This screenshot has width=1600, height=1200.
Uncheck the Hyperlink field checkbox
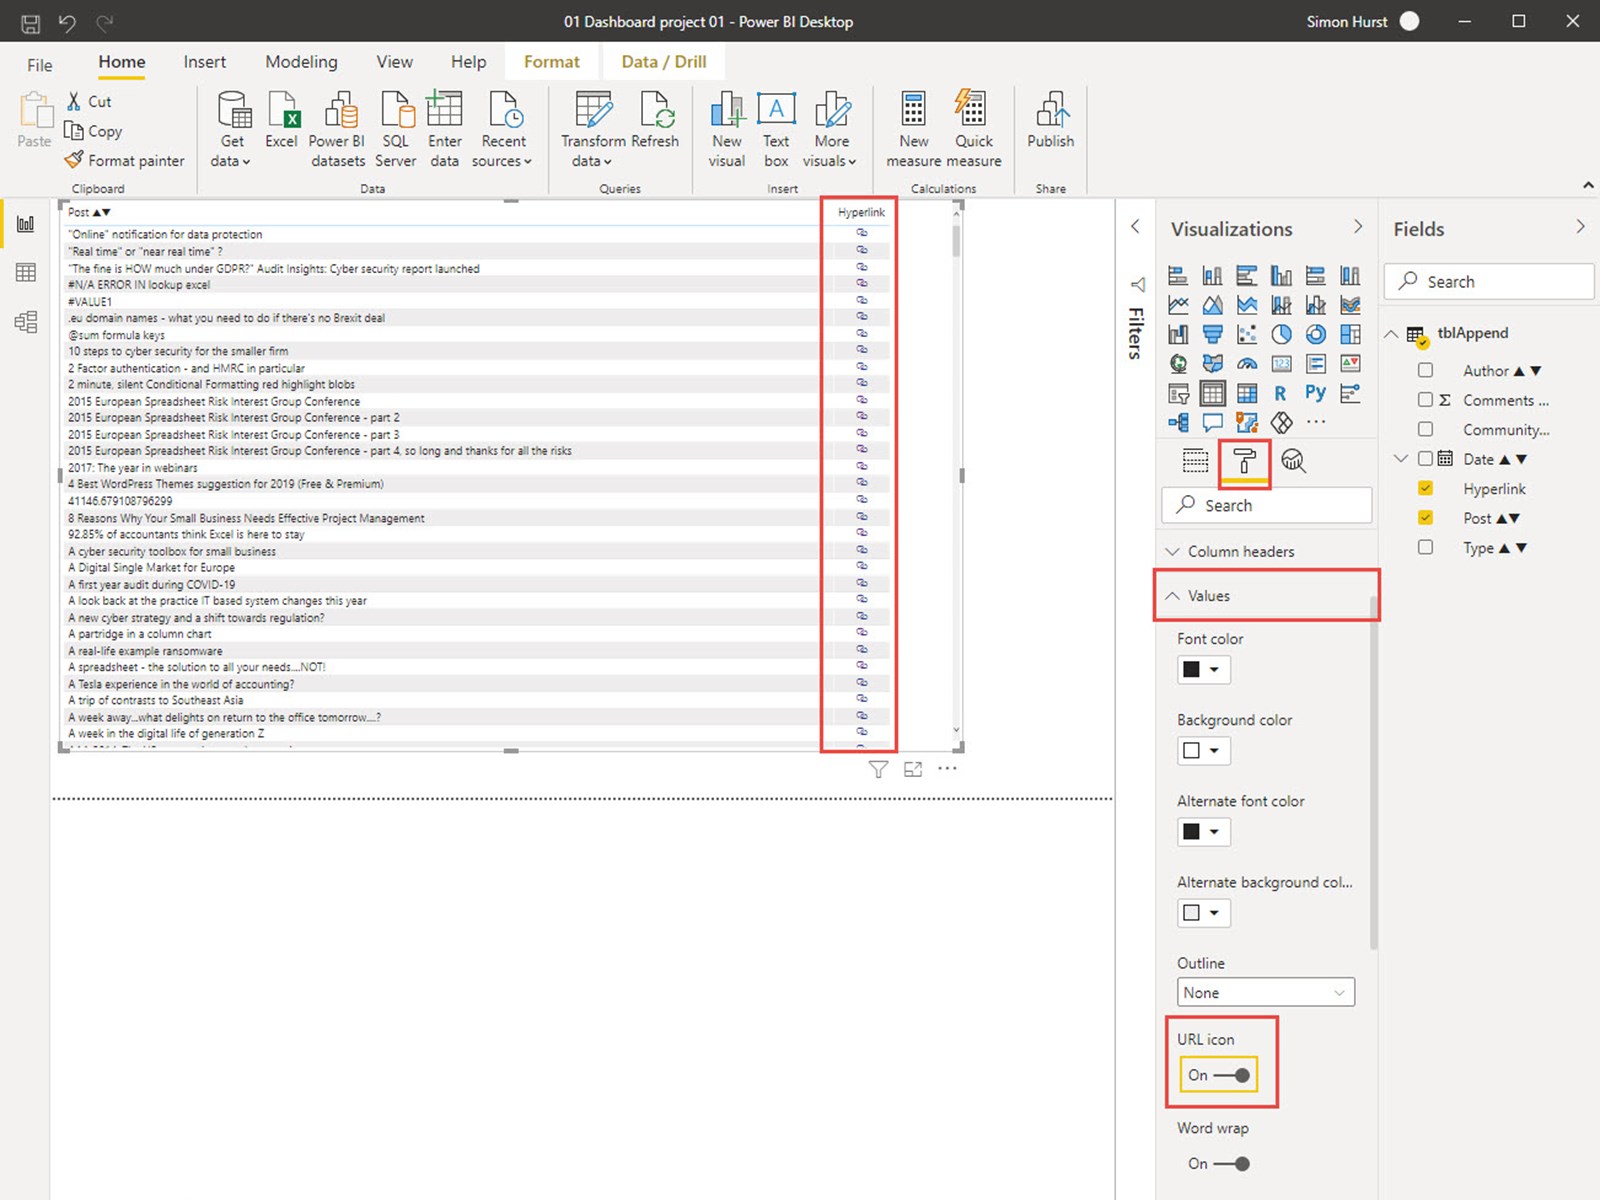pyautogui.click(x=1425, y=489)
